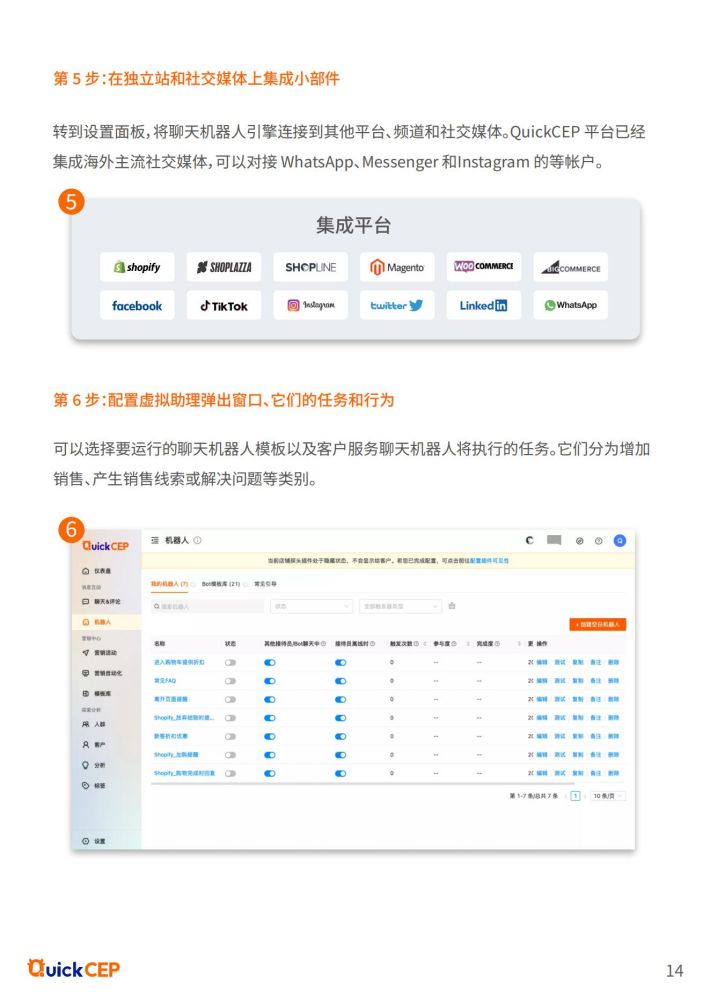Follow the 配置插件可见性 link in the banner
710x1004 pixels.
[489, 561]
